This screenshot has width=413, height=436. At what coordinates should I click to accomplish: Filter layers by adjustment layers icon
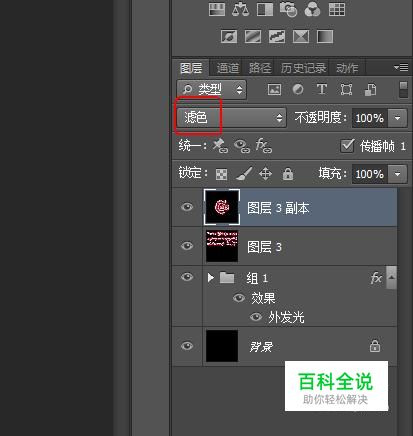click(x=298, y=89)
